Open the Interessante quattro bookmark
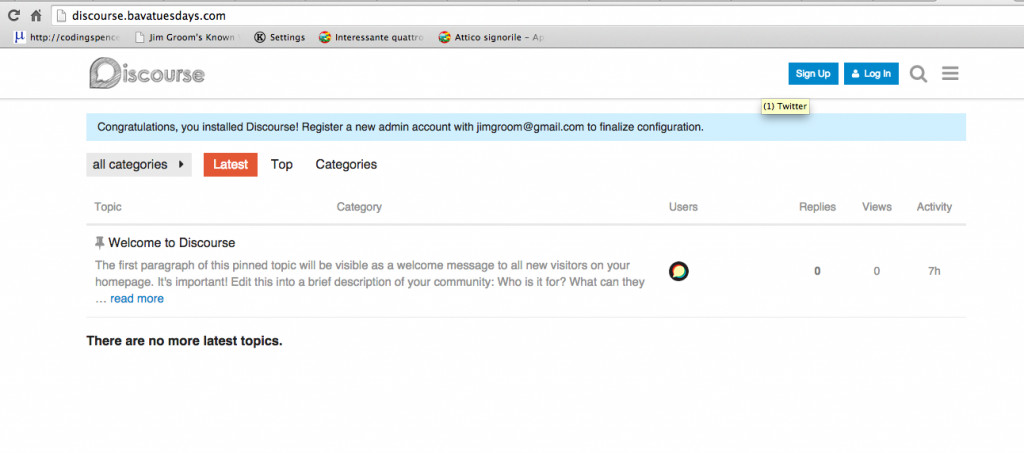Viewport: 1024px width, 453px height. [x=371, y=37]
